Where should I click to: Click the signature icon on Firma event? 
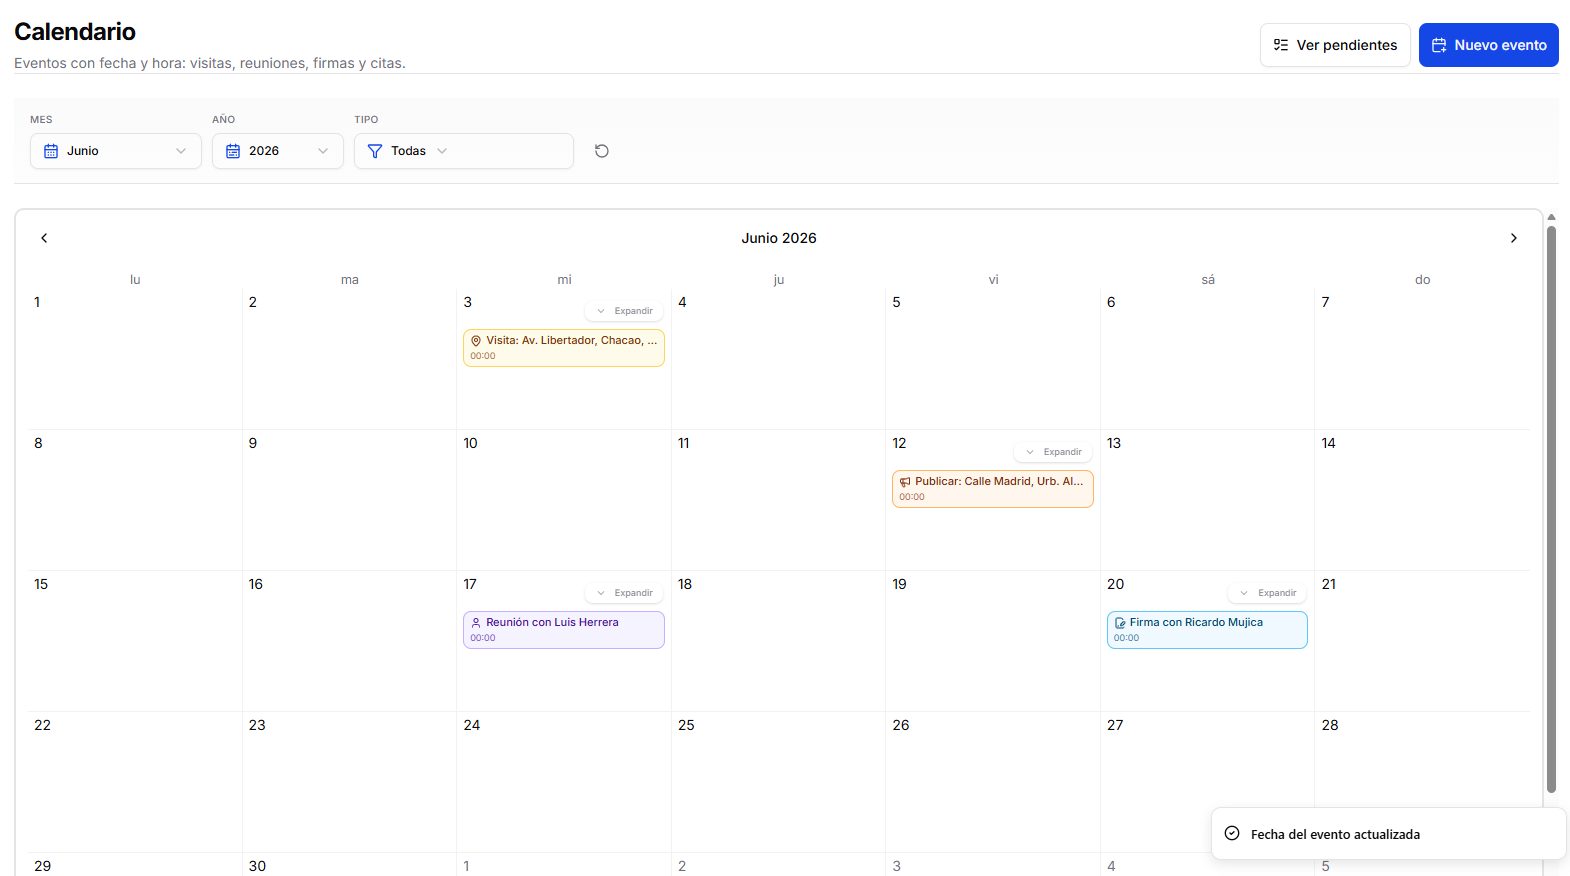[1120, 623]
